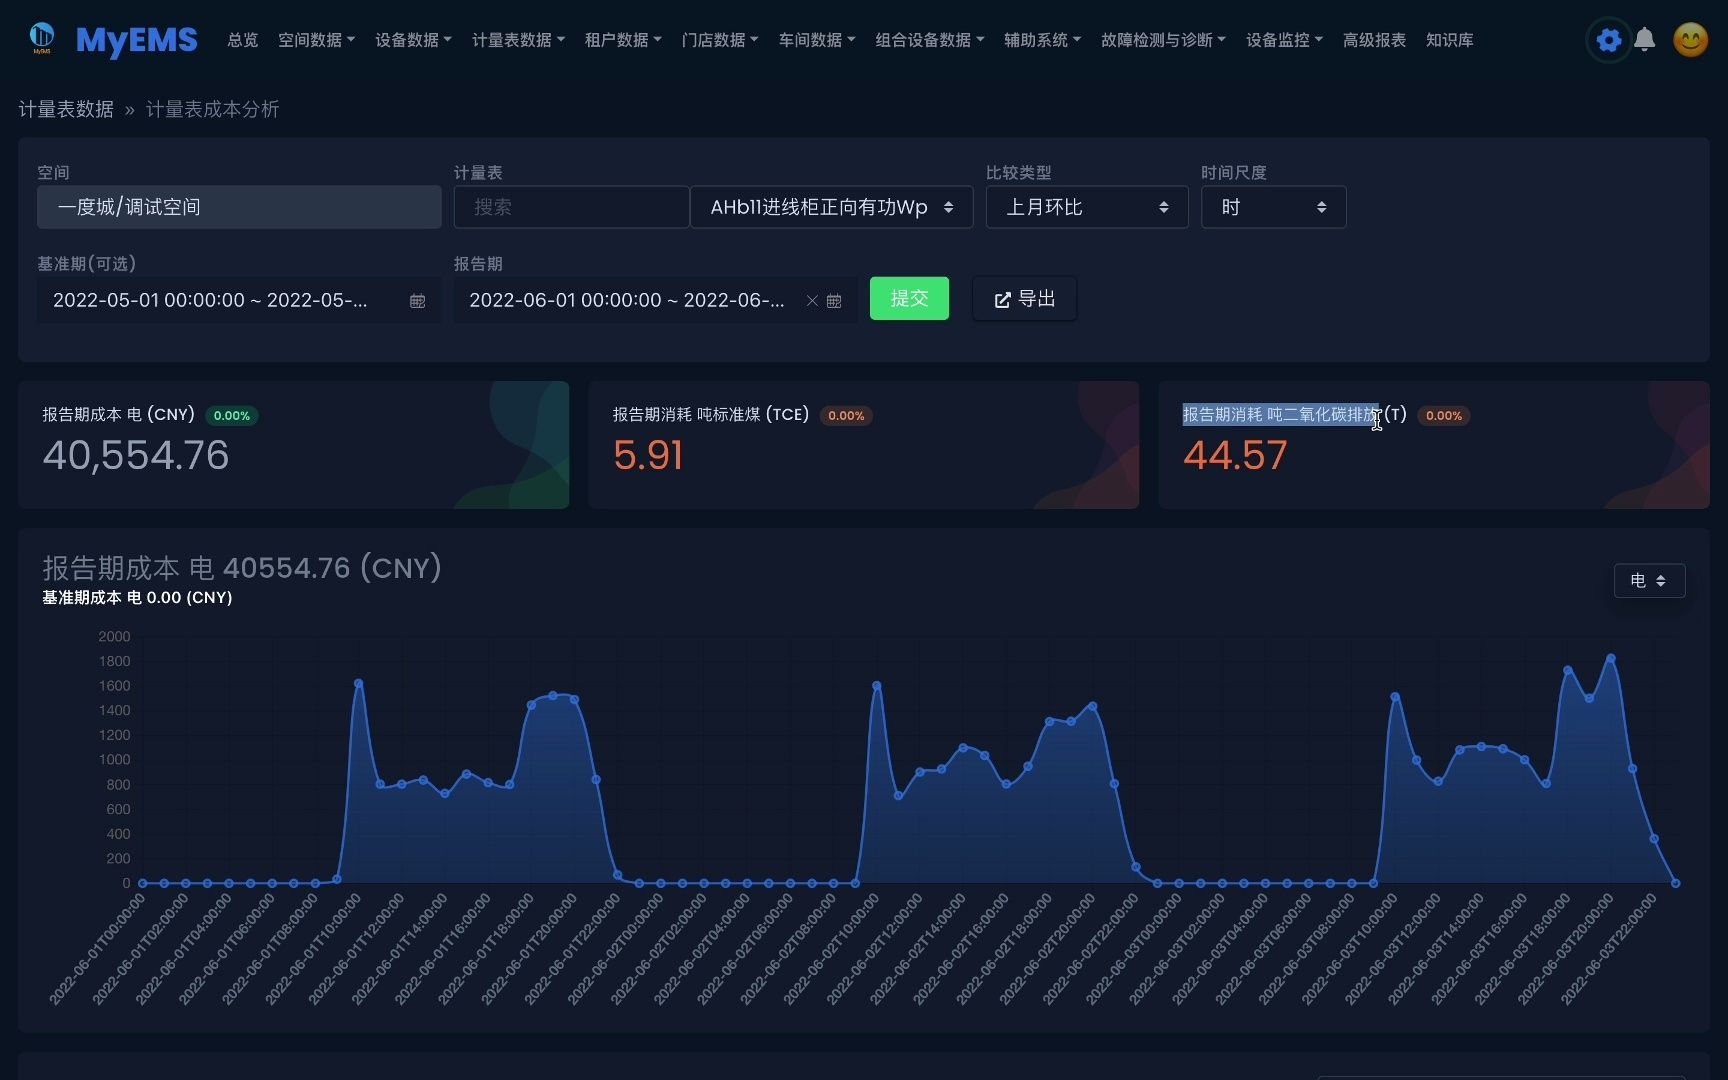Click reporting period date range field
1728x1080 pixels.
(x=655, y=300)
